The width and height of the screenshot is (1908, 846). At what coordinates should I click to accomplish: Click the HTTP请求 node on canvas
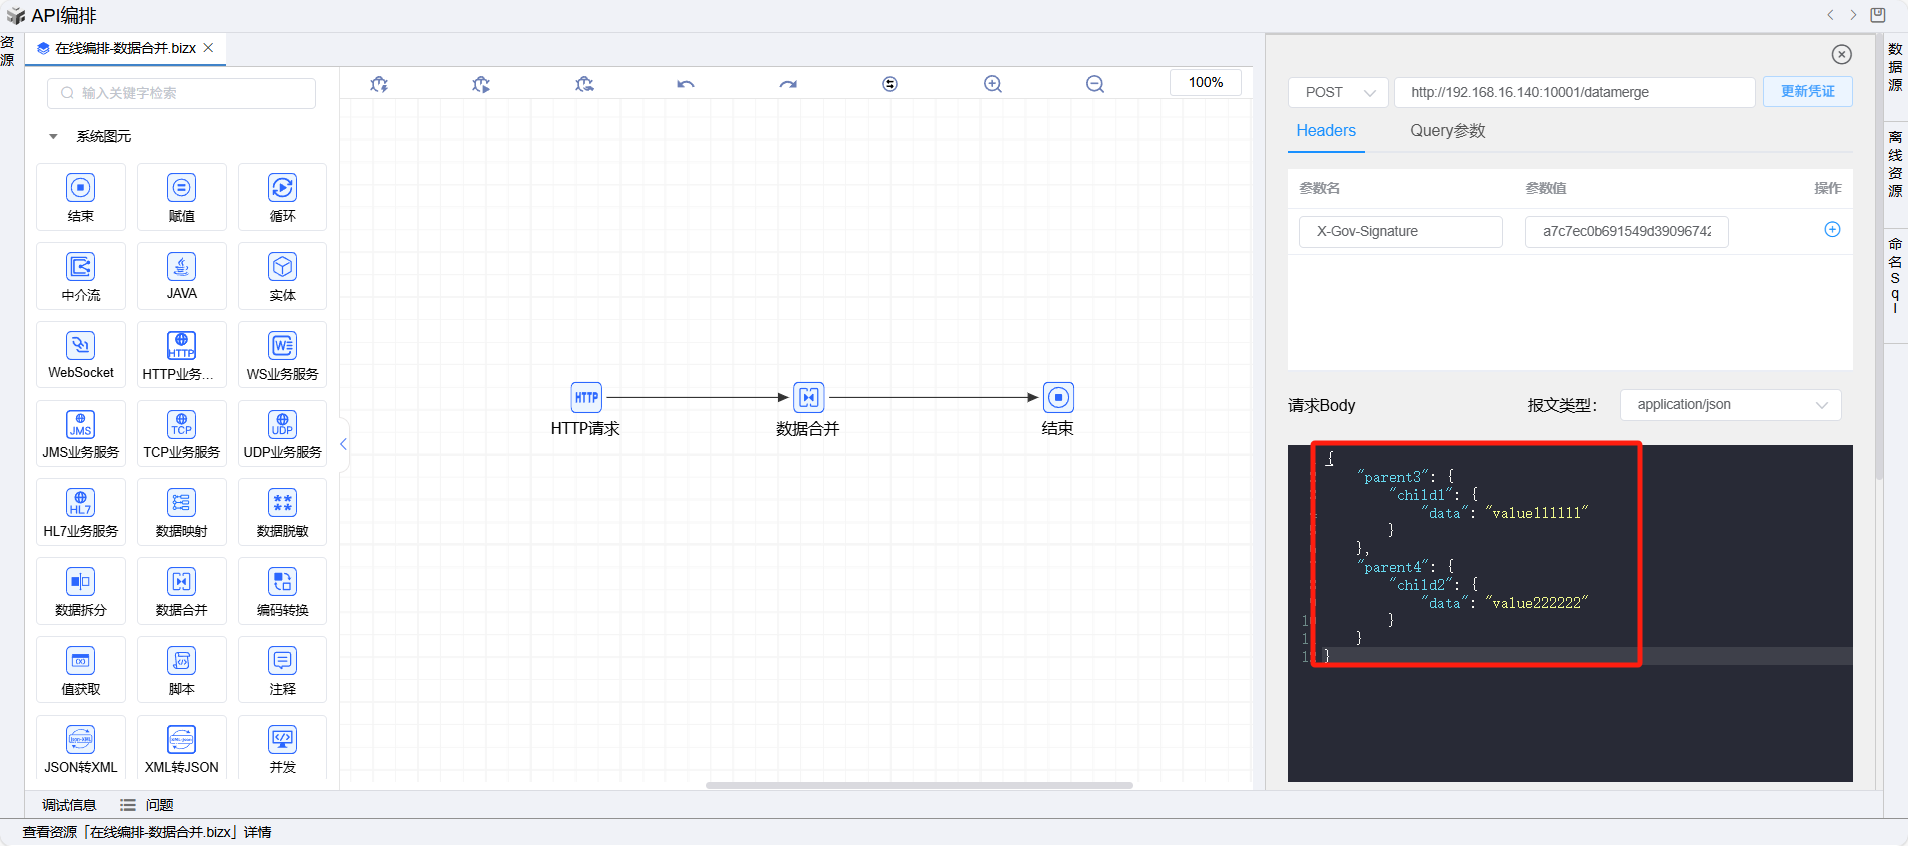[x=586, y=398]
